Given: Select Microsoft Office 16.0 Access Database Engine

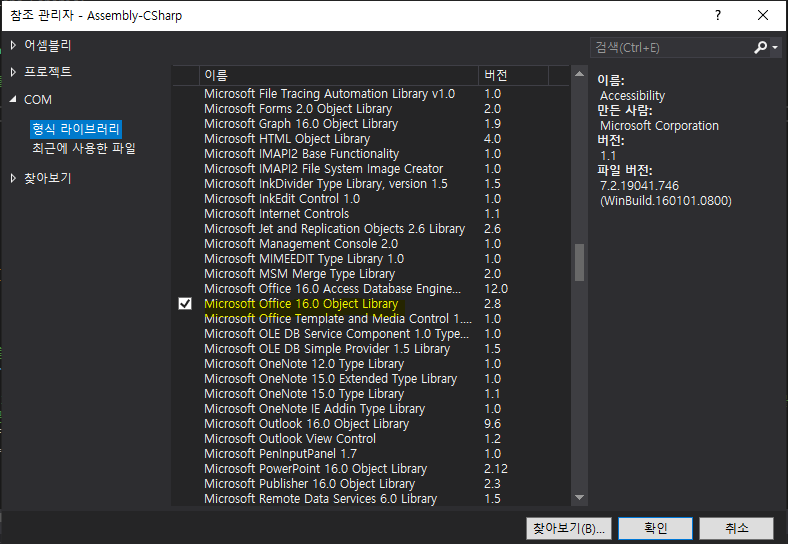Looking at the screenshot, I should coord(371,289).
